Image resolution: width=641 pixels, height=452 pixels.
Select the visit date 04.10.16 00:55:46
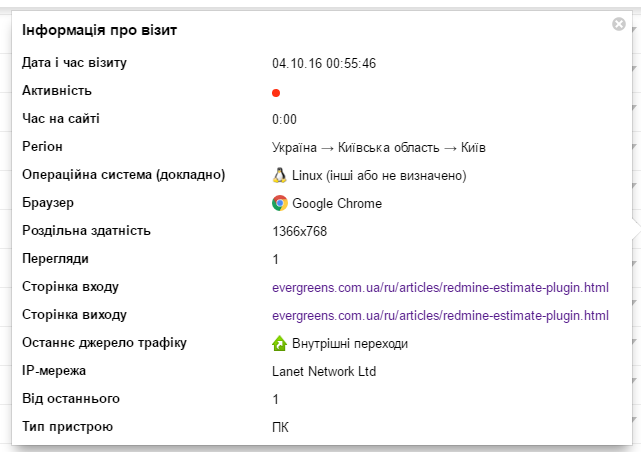324,63
